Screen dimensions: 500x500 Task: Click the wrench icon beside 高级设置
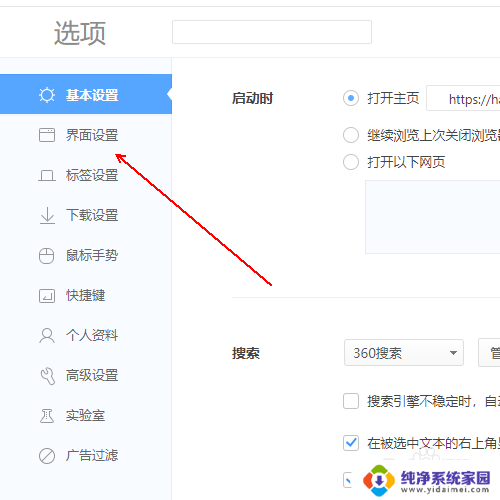coord(47,376)
